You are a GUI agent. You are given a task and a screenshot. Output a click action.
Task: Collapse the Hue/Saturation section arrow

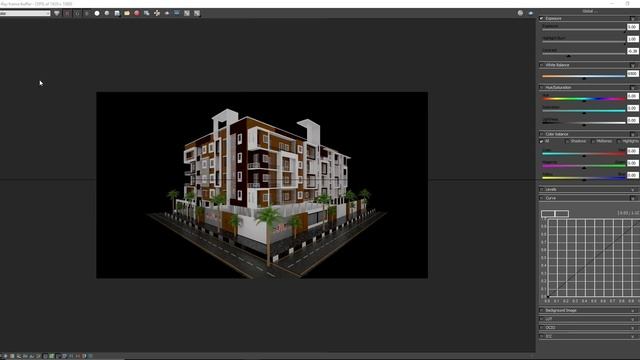point(633,88)
